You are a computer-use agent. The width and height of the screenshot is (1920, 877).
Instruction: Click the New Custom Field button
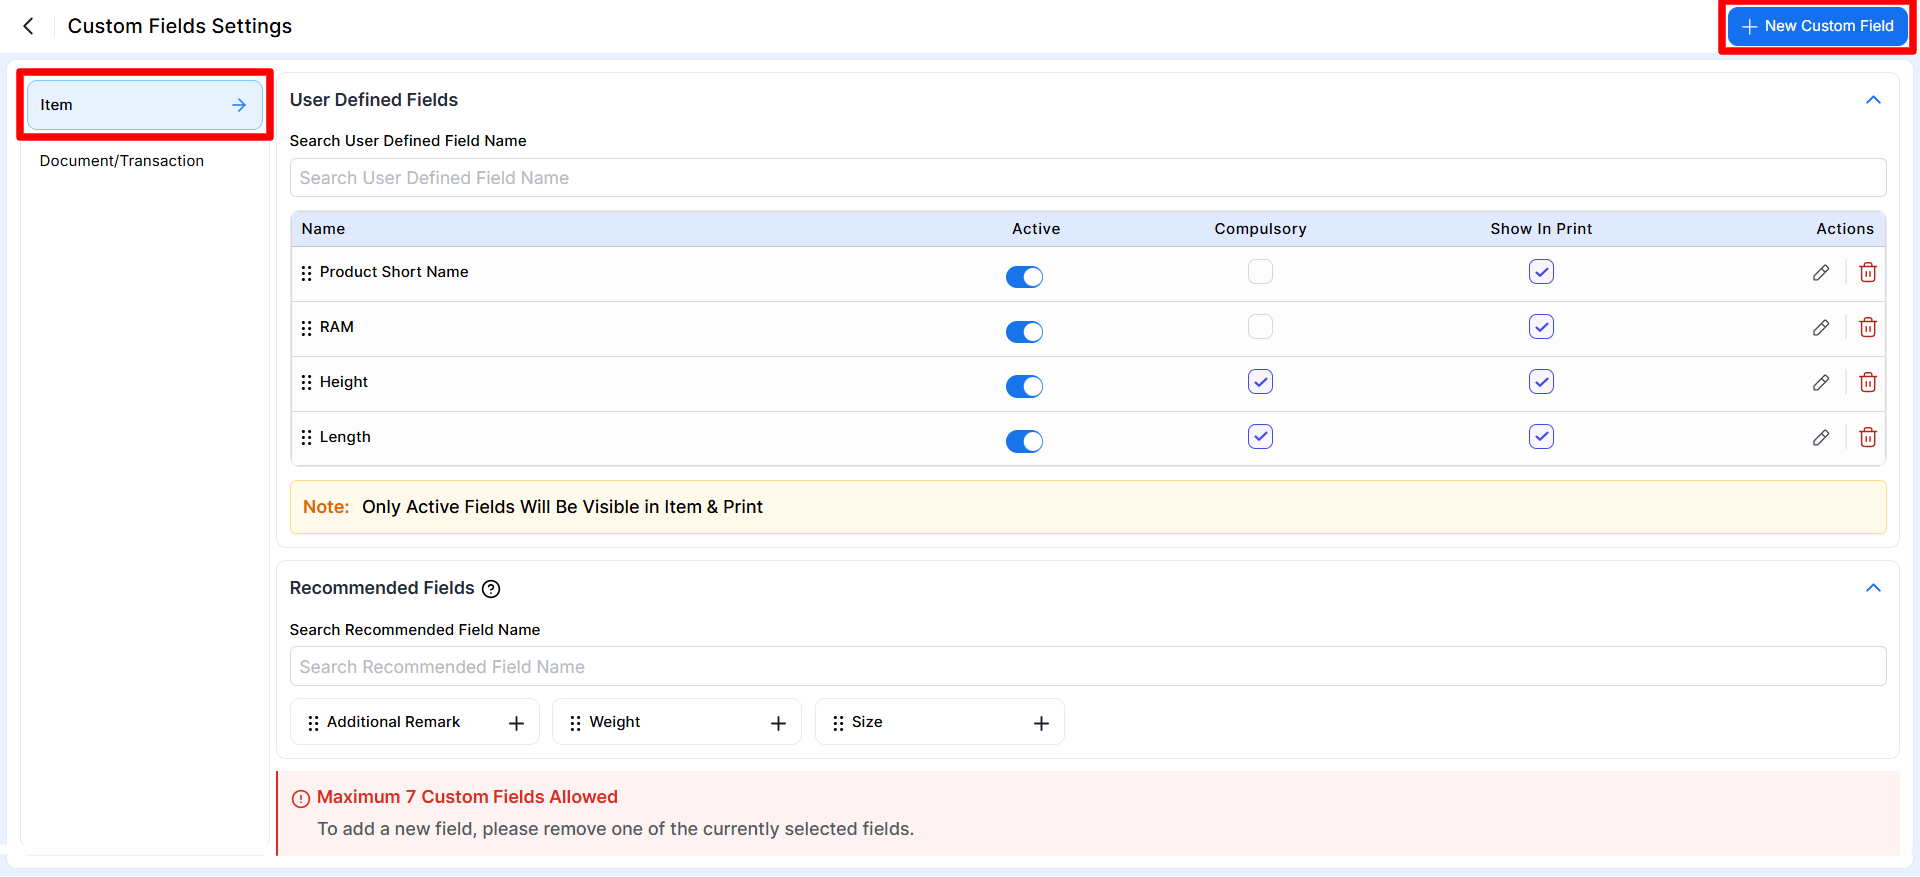[x=1817, y=26]
